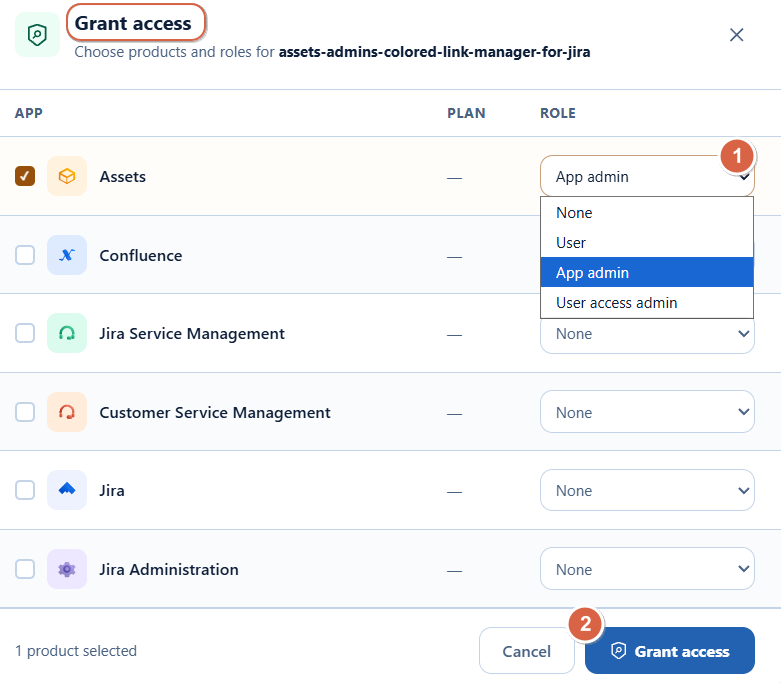
Task: Click the Confluence app icon
Action: pos(67,255)
